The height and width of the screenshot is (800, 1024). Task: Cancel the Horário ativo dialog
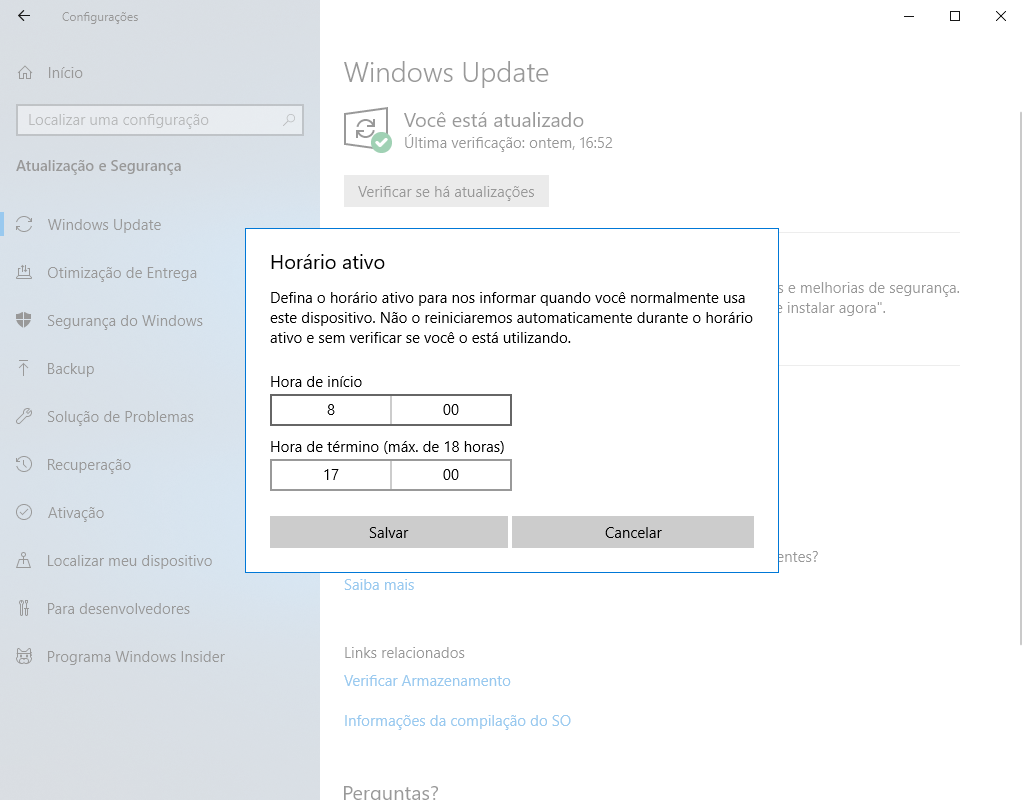tap(633, 532)
